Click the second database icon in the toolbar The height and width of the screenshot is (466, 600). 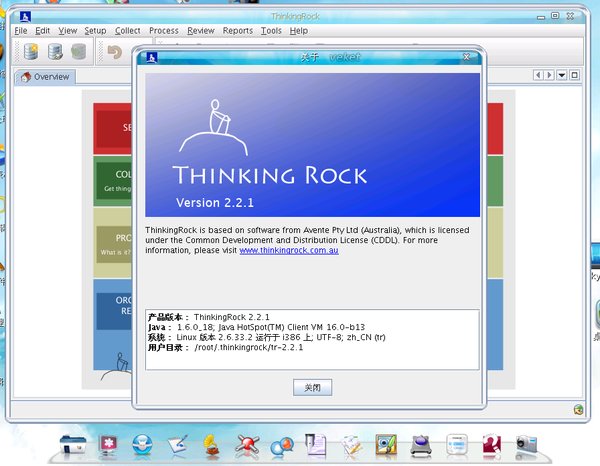(54, 52)
